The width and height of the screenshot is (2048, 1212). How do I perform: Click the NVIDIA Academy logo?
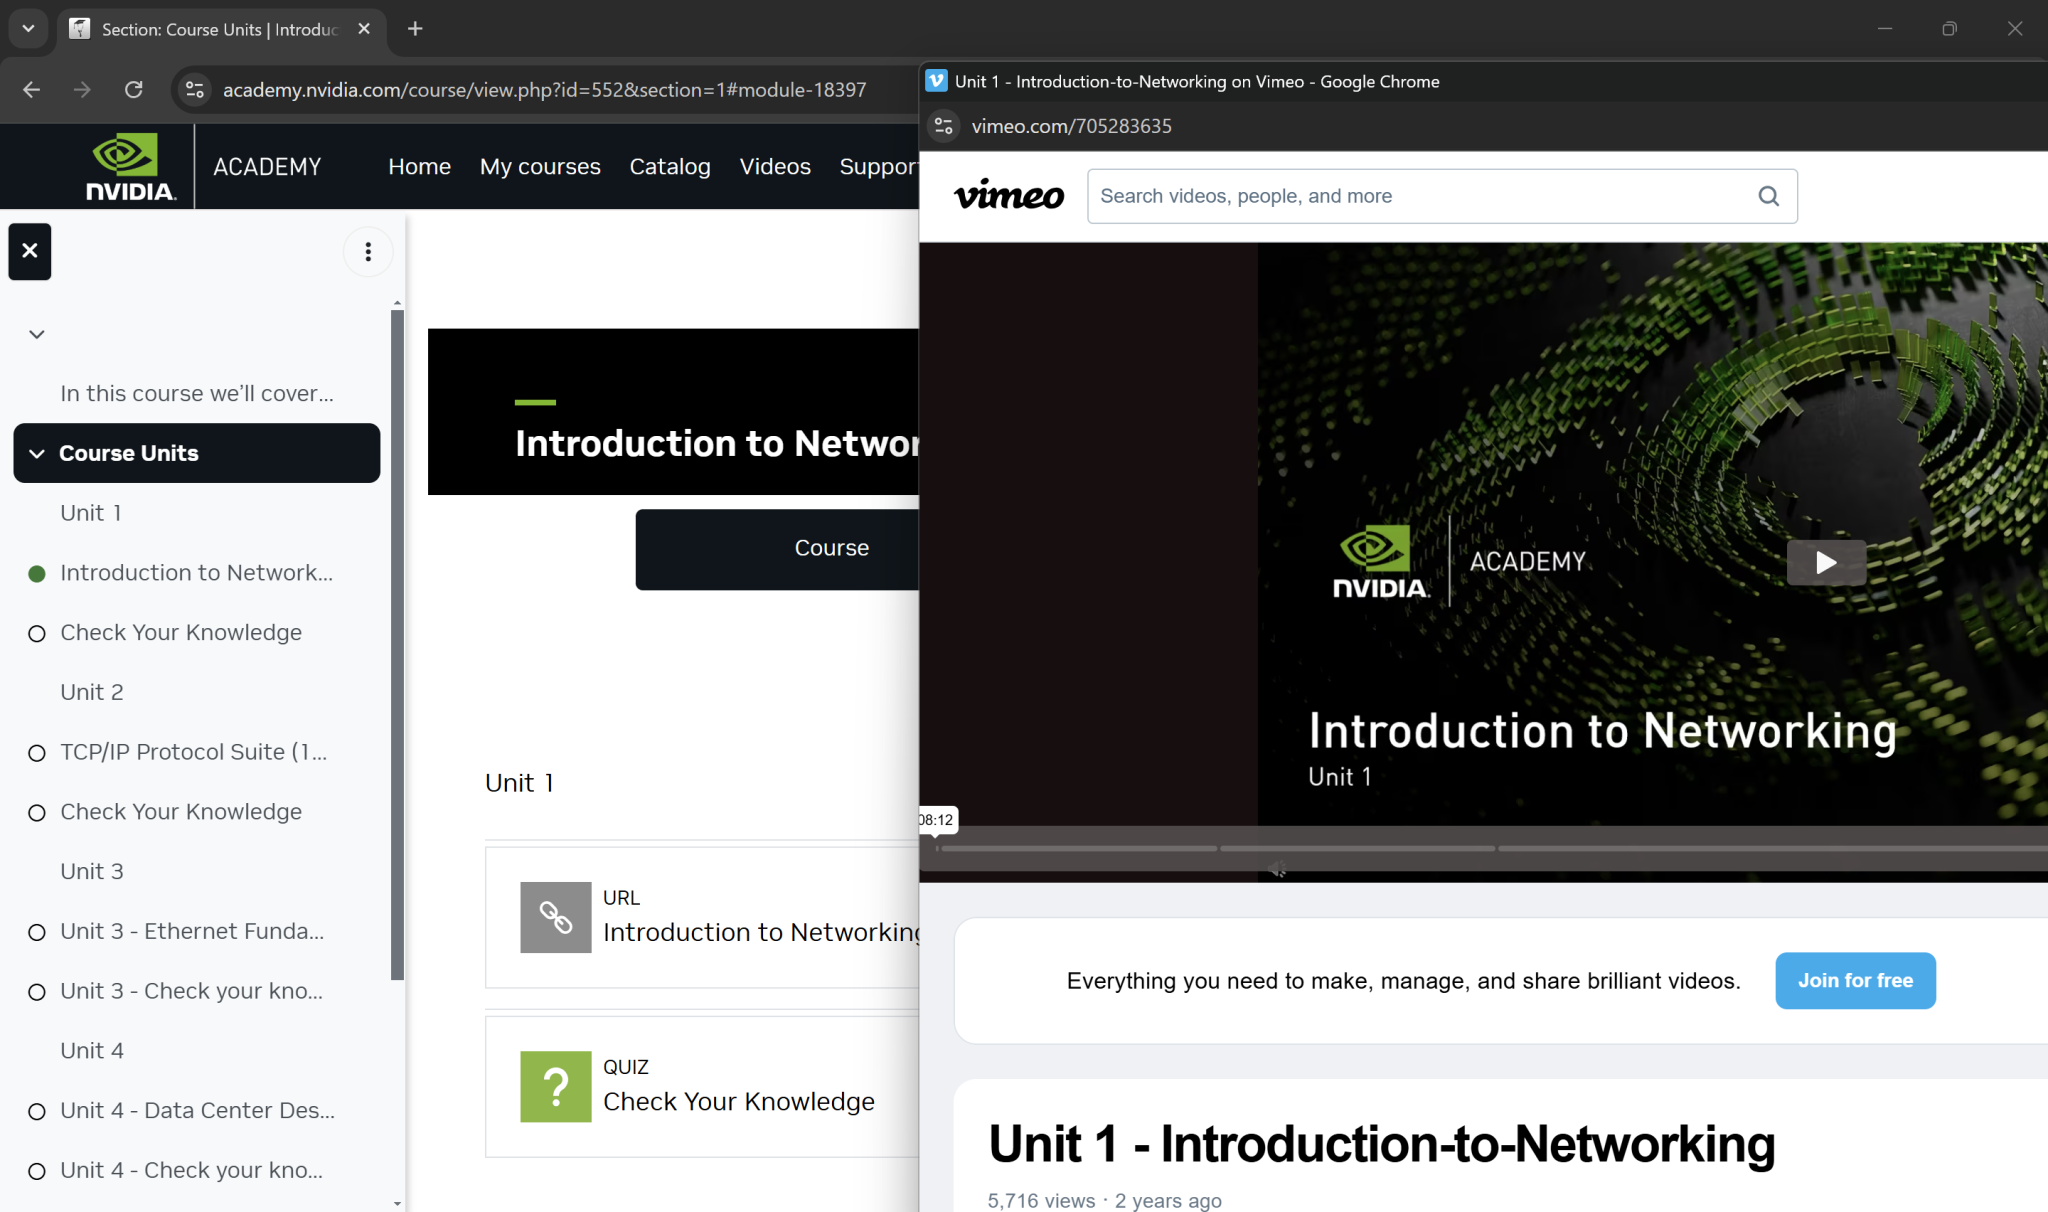126,165
